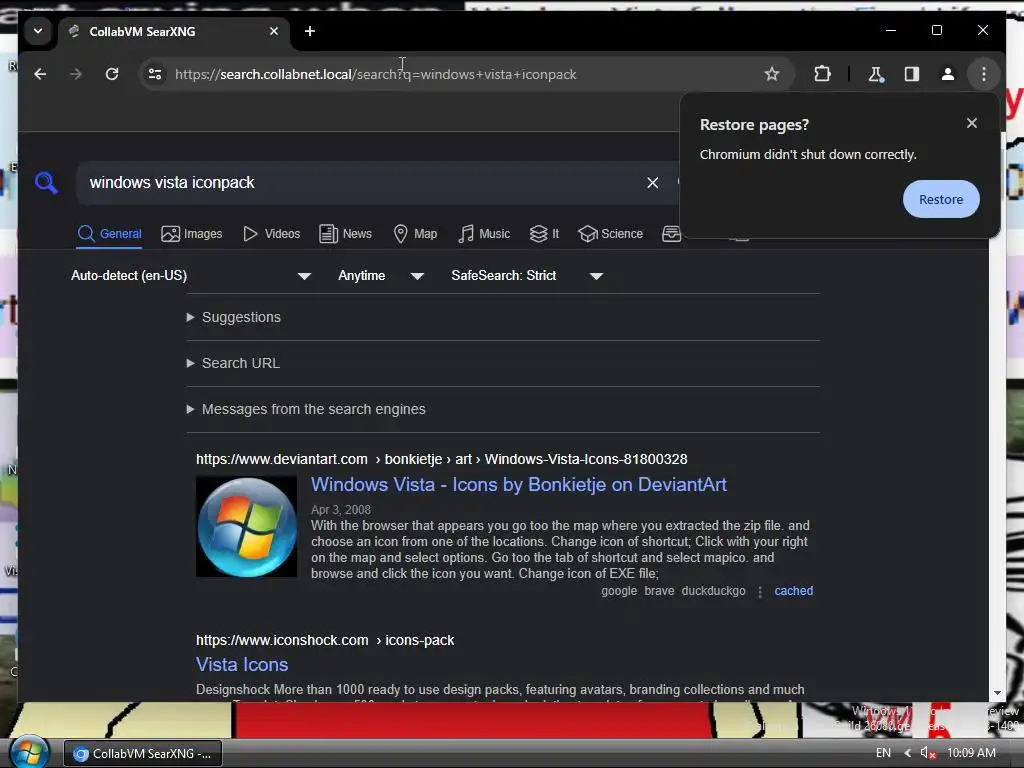Go back using the browser back arrow
1024x768 pixels.
tap(40, 74)
